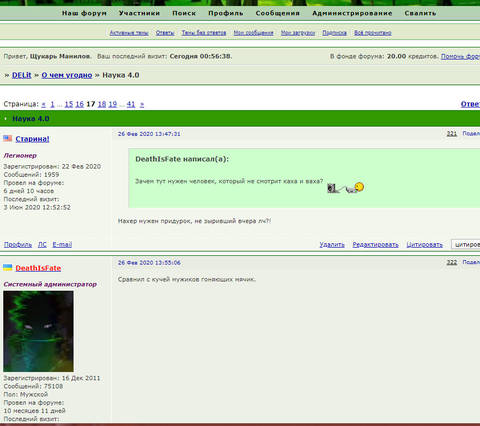Open the Темы без ответов link
This screenshot has width=480, height=426.
[x=204, y=33]
